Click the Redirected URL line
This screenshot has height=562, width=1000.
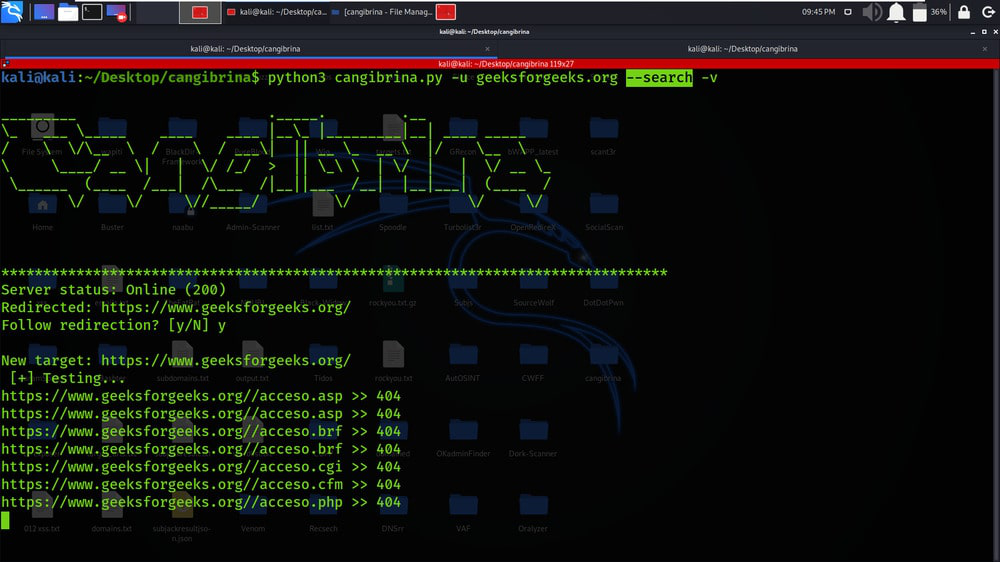click(176, 307)
